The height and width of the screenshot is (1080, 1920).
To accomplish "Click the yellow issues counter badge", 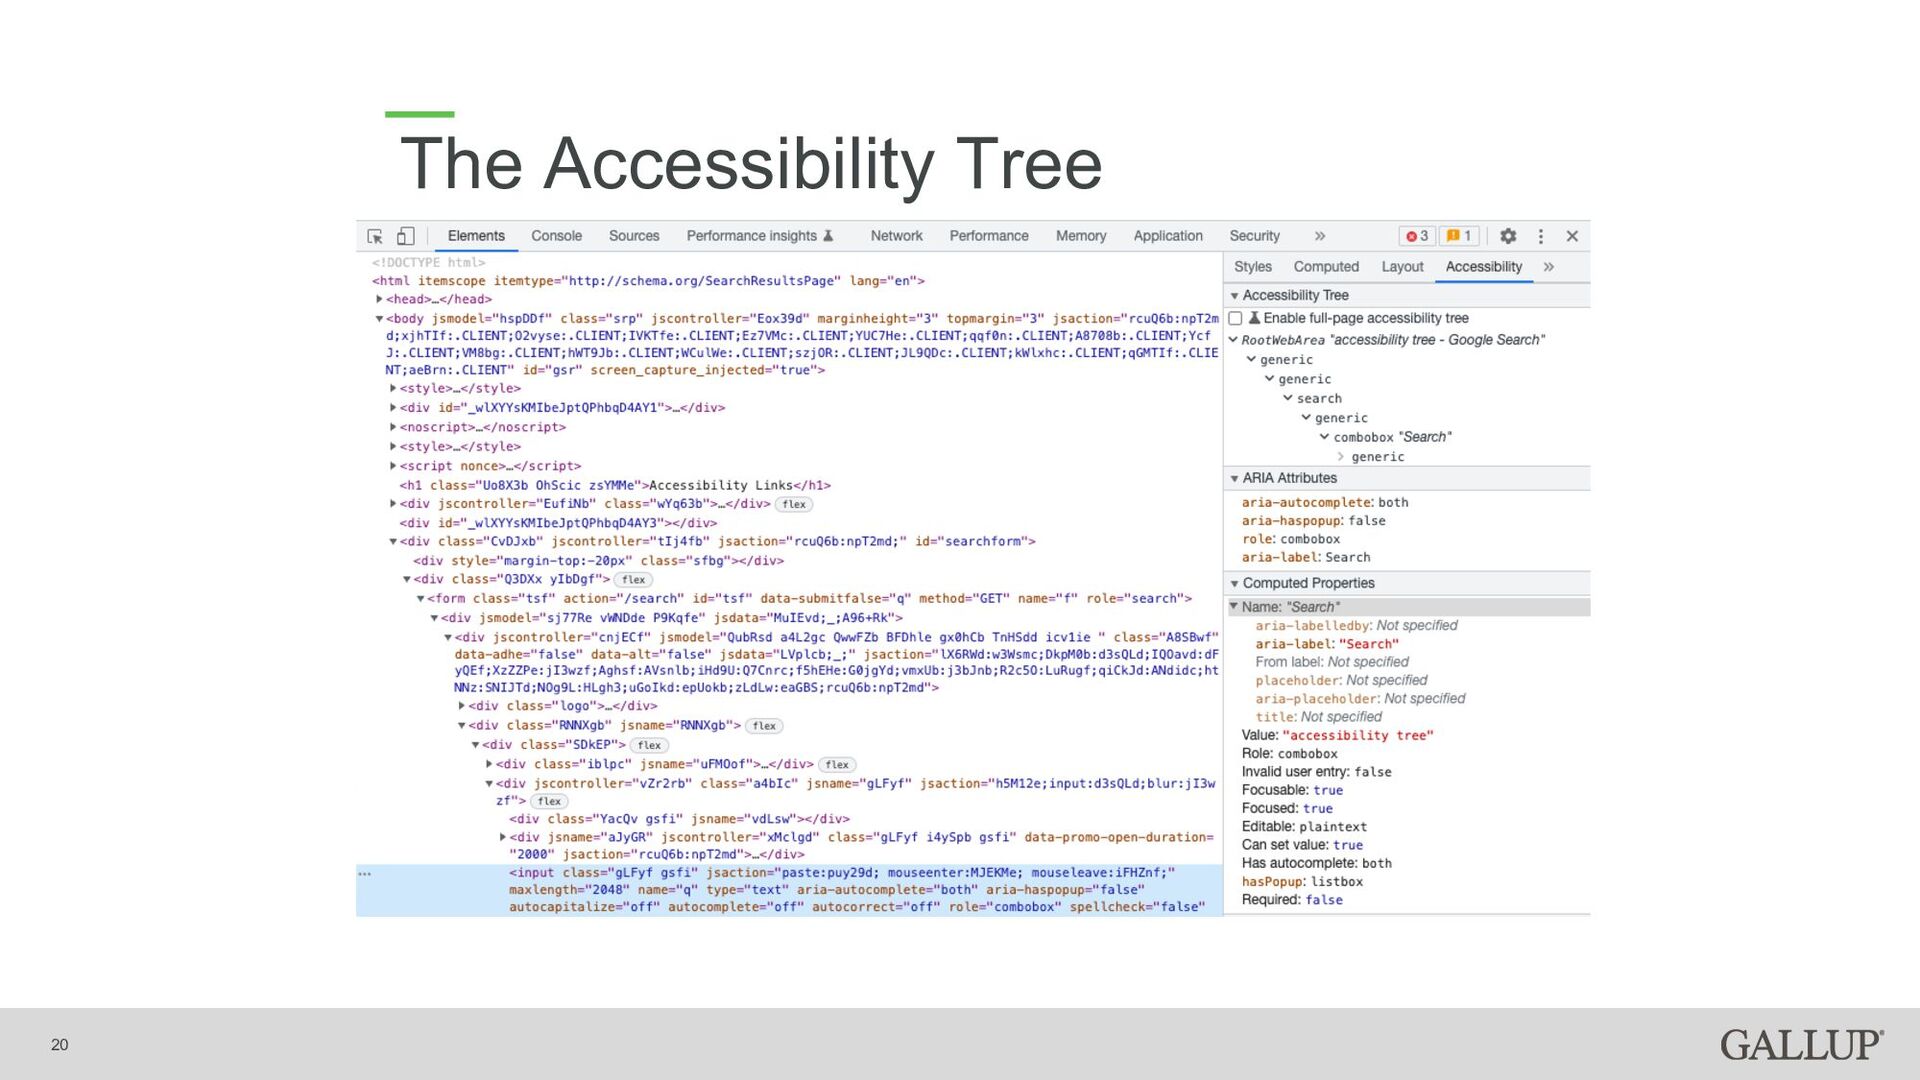I will click(x=1459, y=236).
